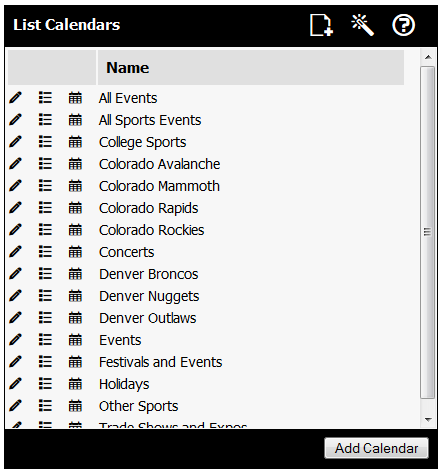Edit the All Events calendar with pencil icon
The image size is (444, 475).
coord(15,98)
